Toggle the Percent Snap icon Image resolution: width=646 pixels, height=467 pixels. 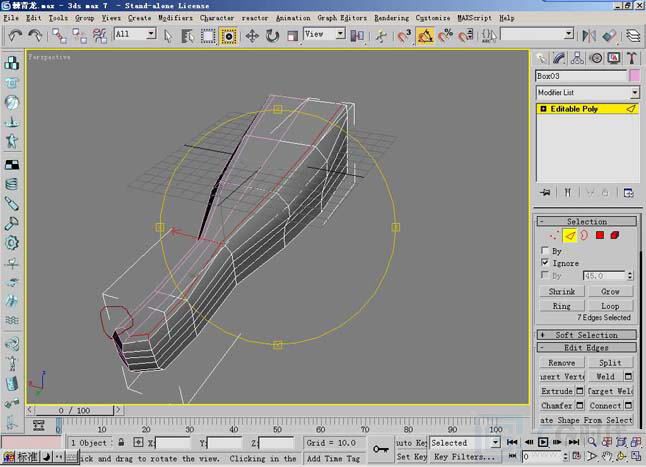click(x=445, y=36)
